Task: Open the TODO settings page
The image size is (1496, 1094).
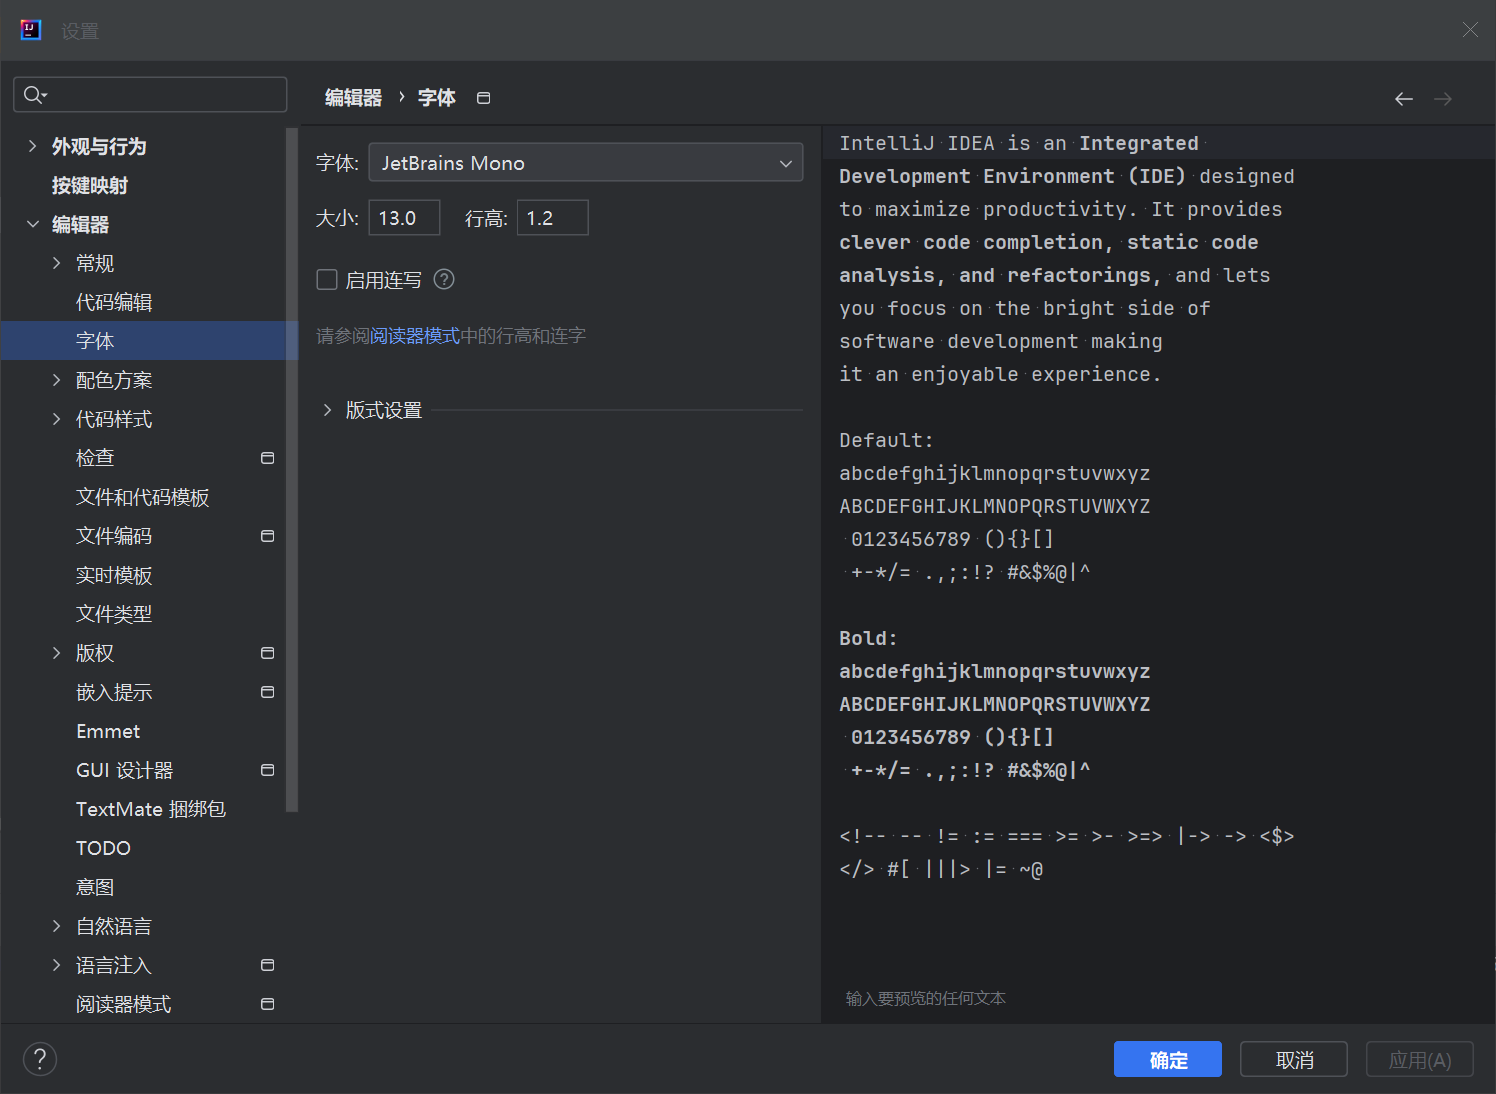Action: click(103, 848)
